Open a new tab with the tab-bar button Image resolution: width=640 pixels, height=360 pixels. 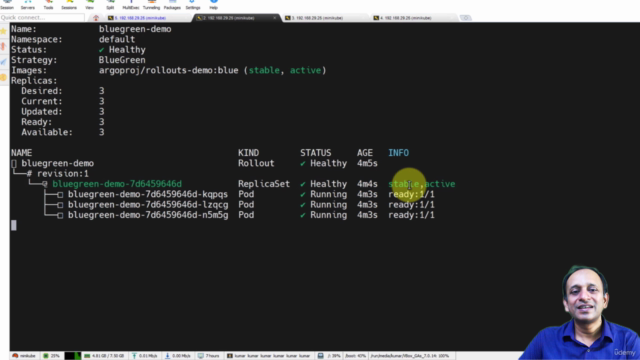(x=465, y=18)
